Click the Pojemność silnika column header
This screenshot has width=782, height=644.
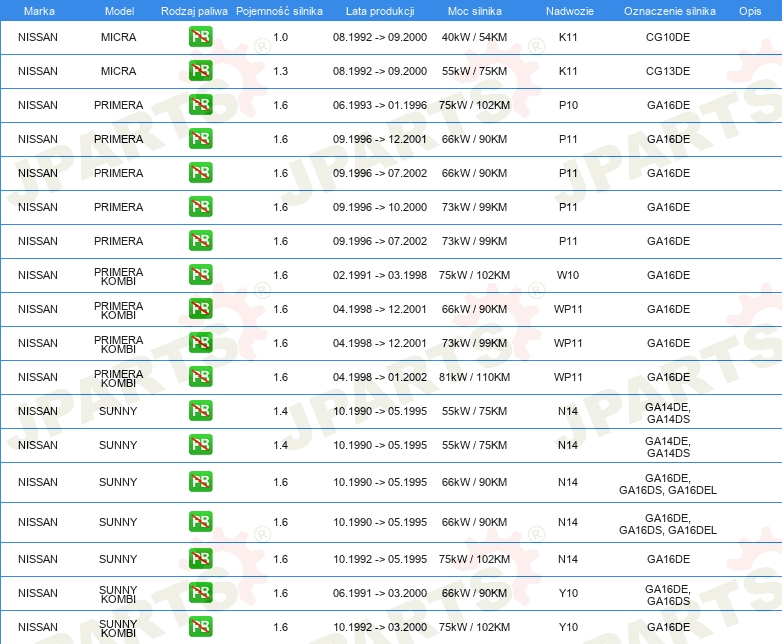[279, 11]
